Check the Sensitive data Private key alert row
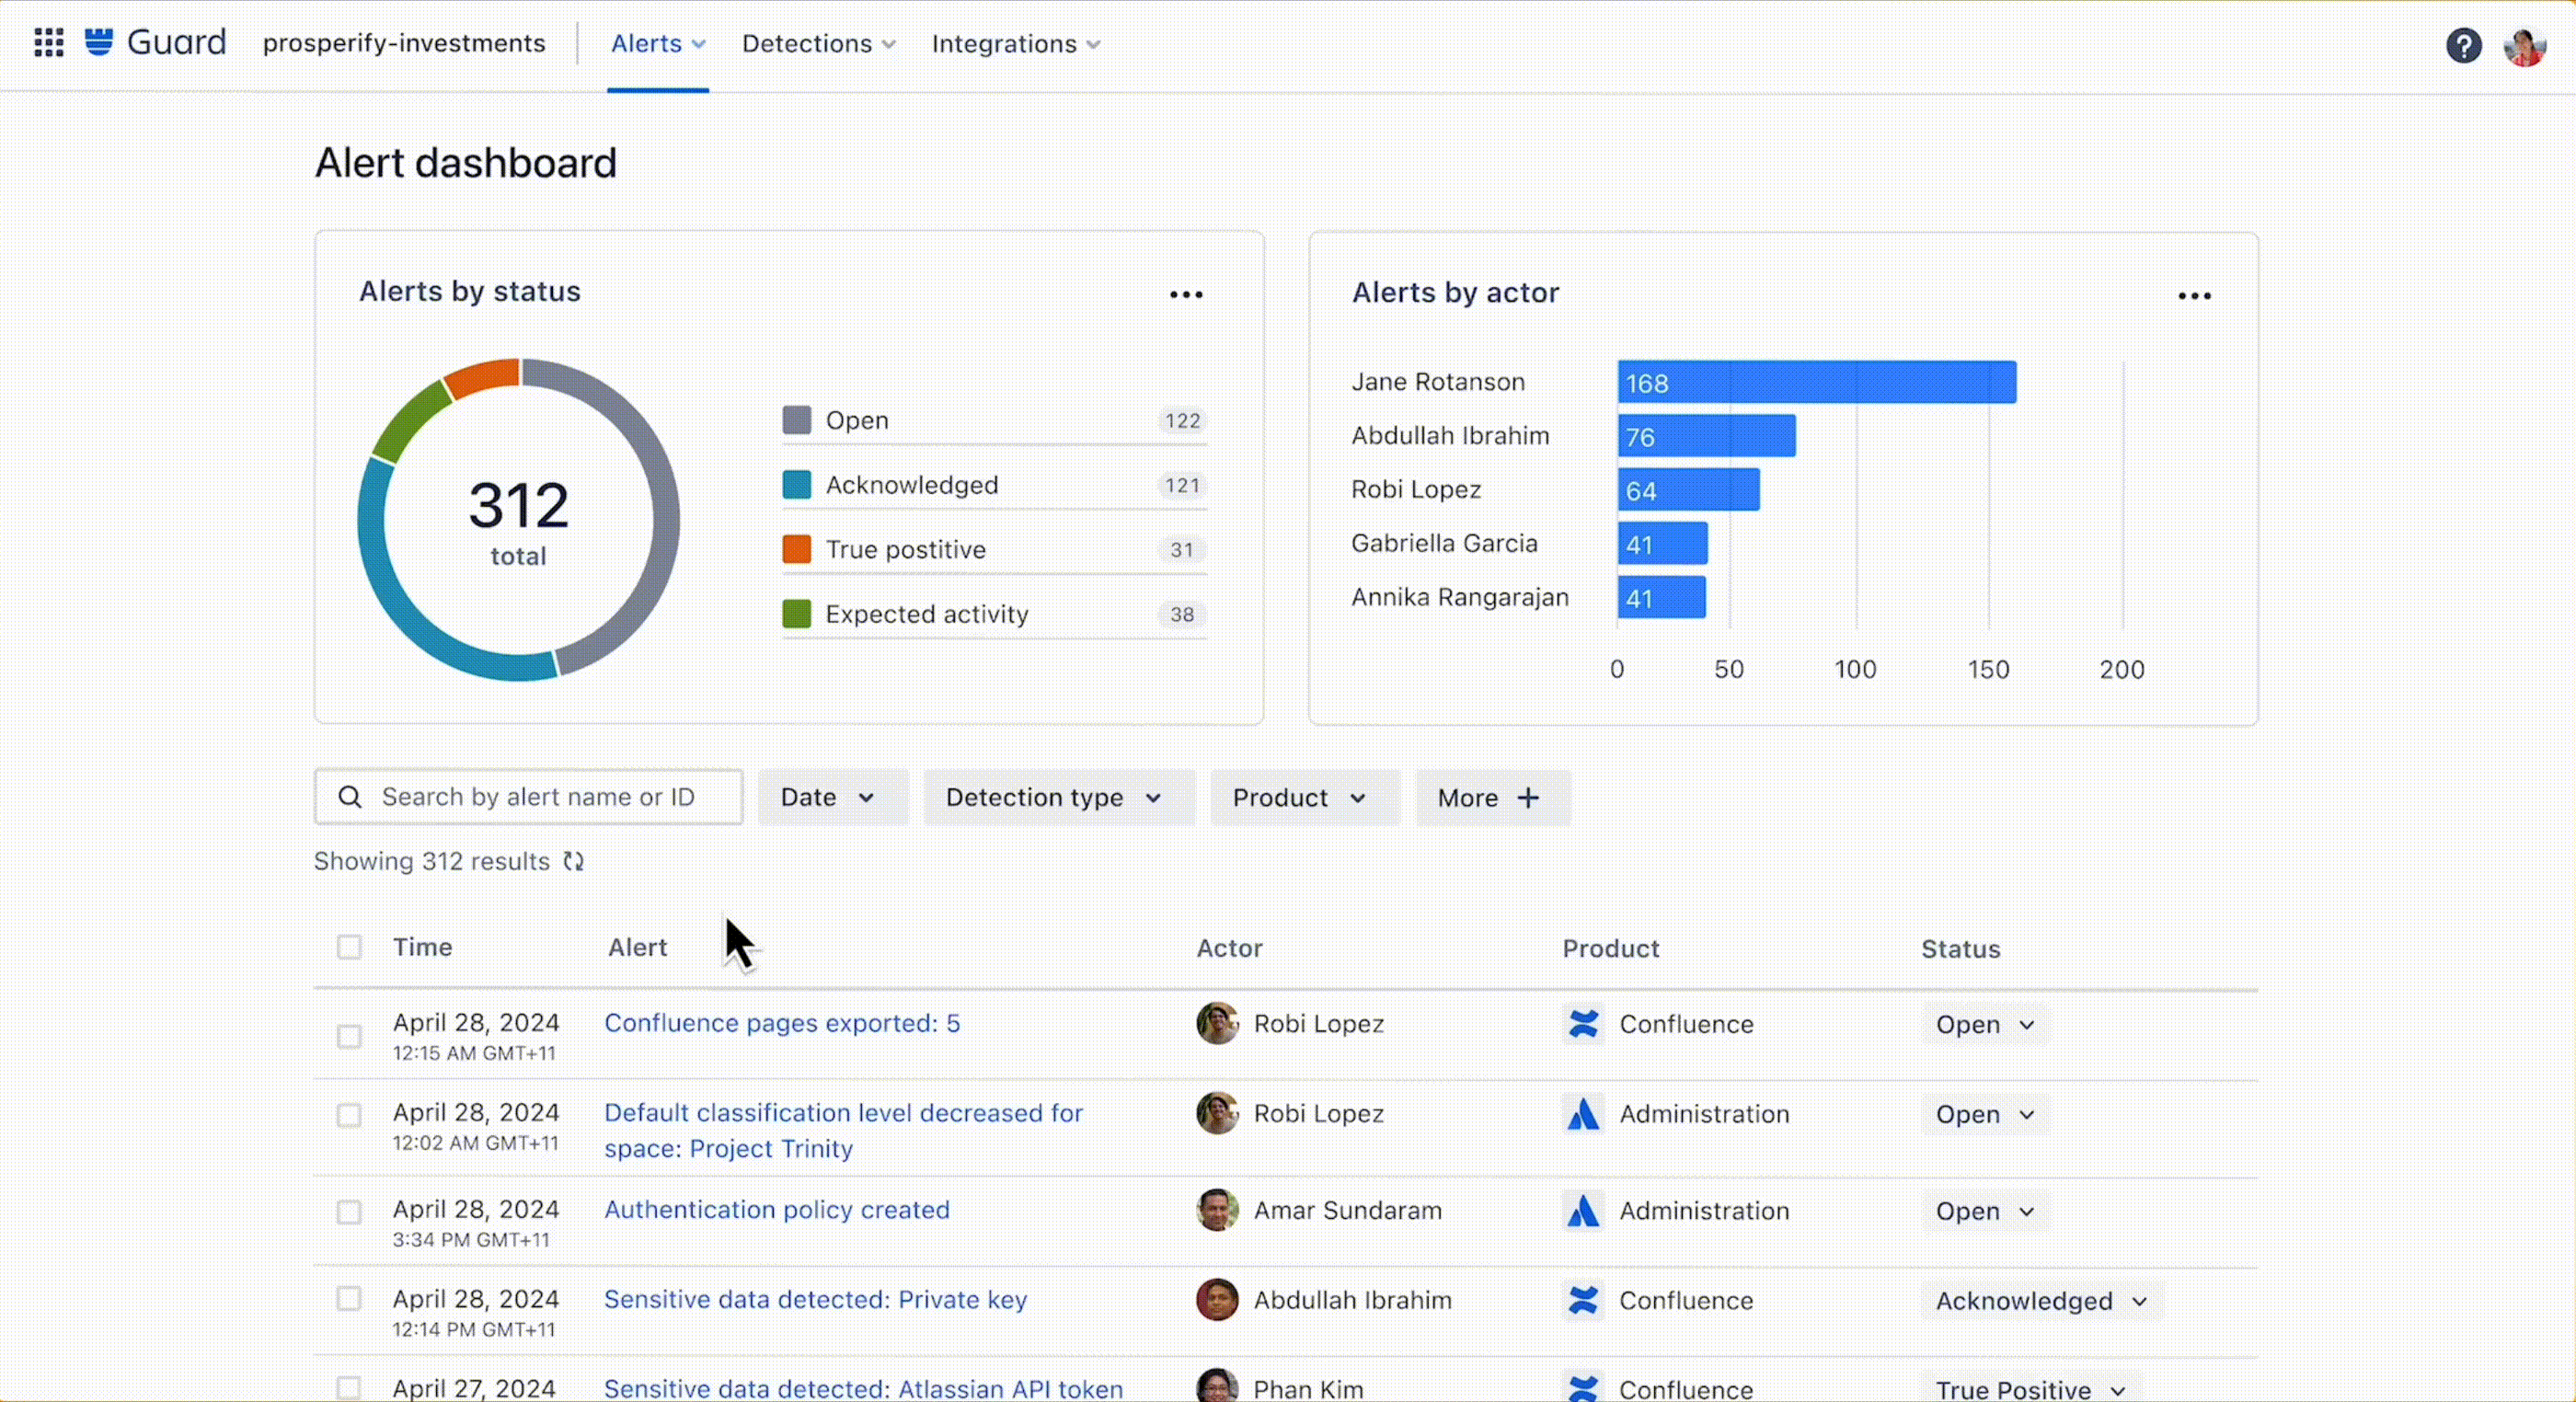Viewport: 2576px width, 1402px height. pyautogui.click(x=349, y=1299)
